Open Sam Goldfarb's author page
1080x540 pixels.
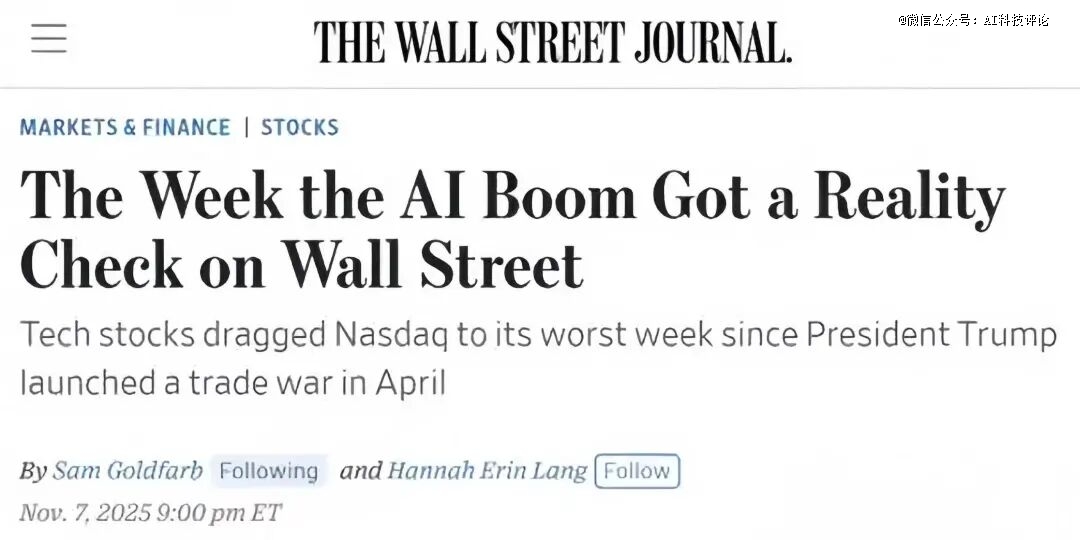click(x=128, y=471)
